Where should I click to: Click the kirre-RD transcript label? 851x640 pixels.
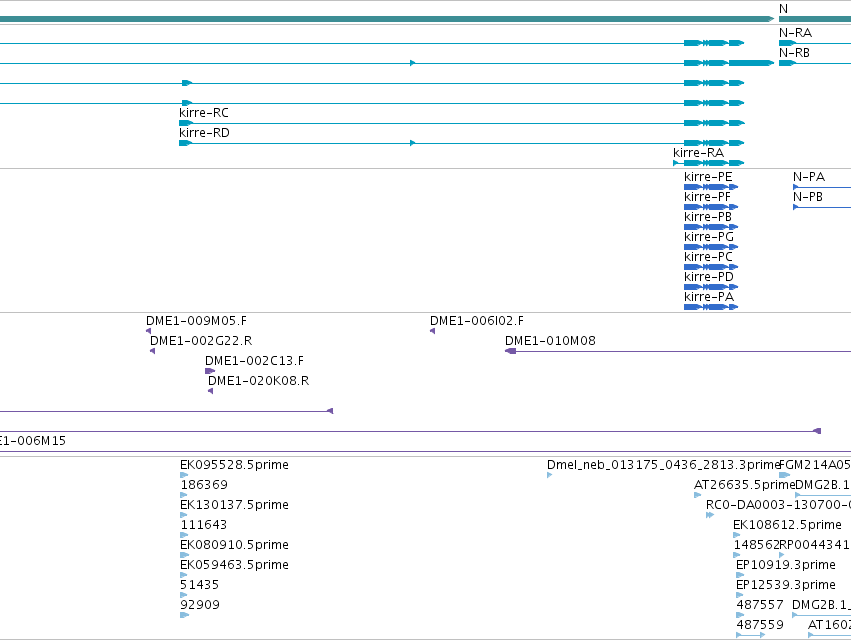204,132
